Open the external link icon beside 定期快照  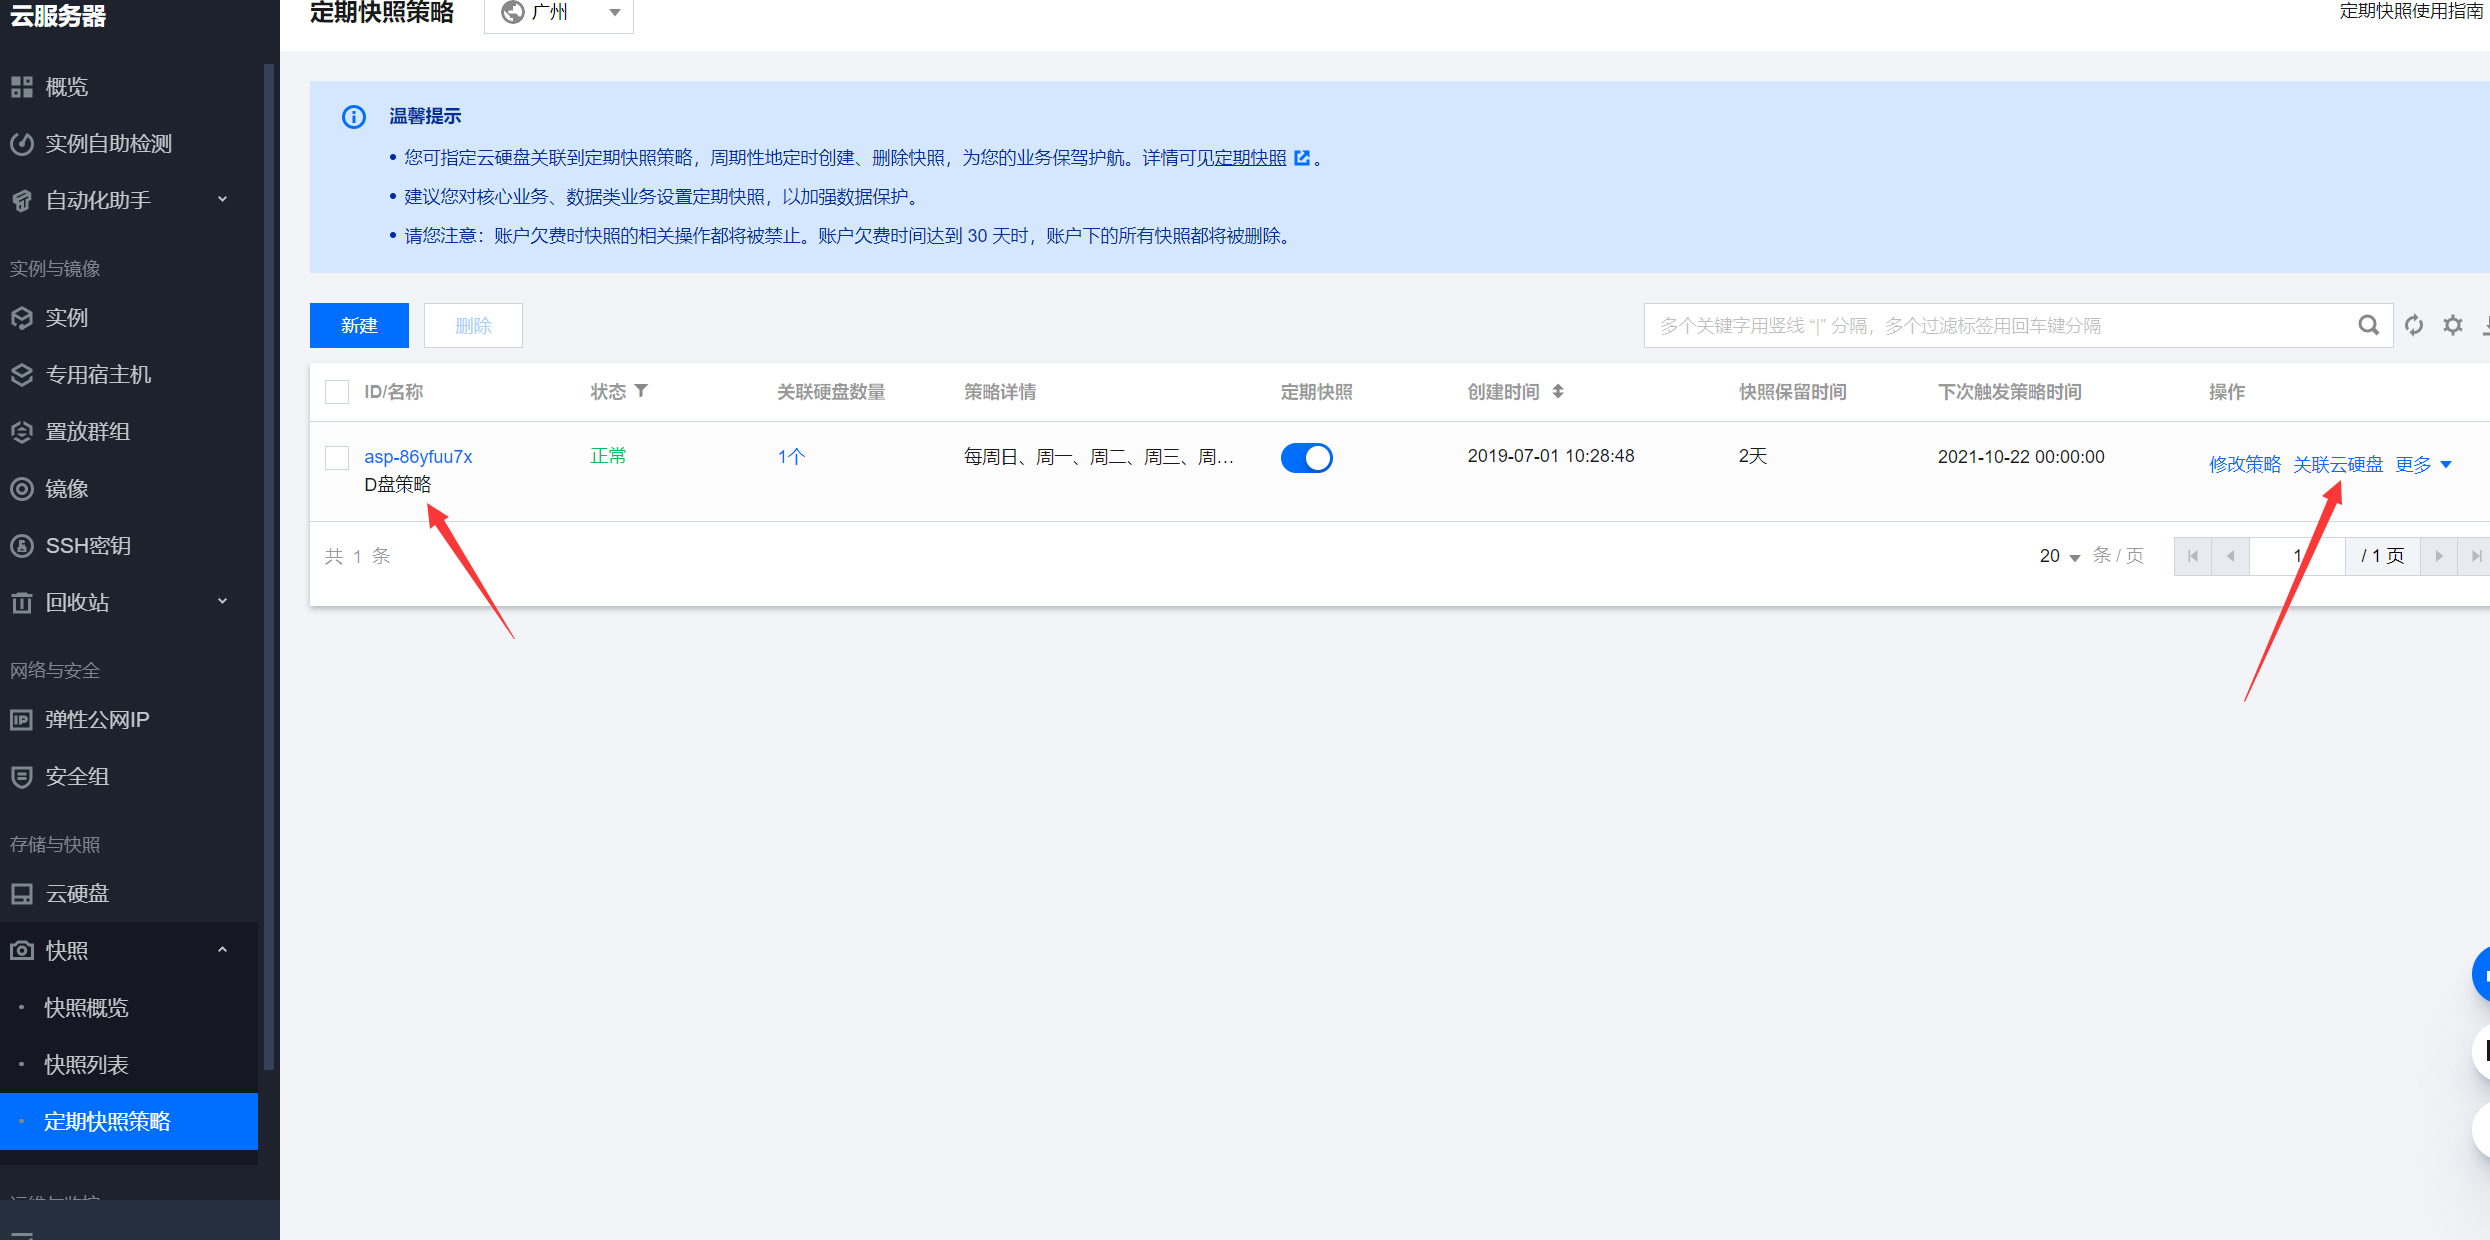click(1302, 158)
